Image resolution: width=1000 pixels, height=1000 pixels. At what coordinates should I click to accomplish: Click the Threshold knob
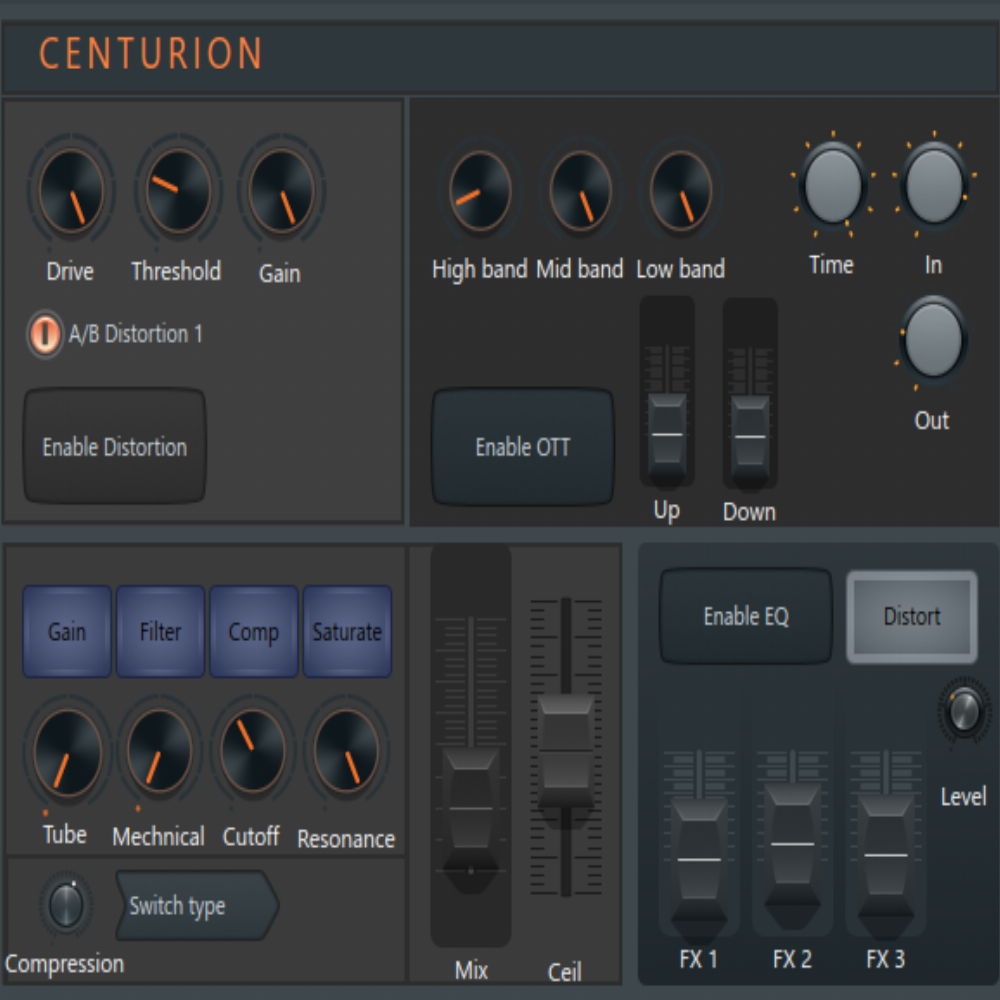(178, 189)
